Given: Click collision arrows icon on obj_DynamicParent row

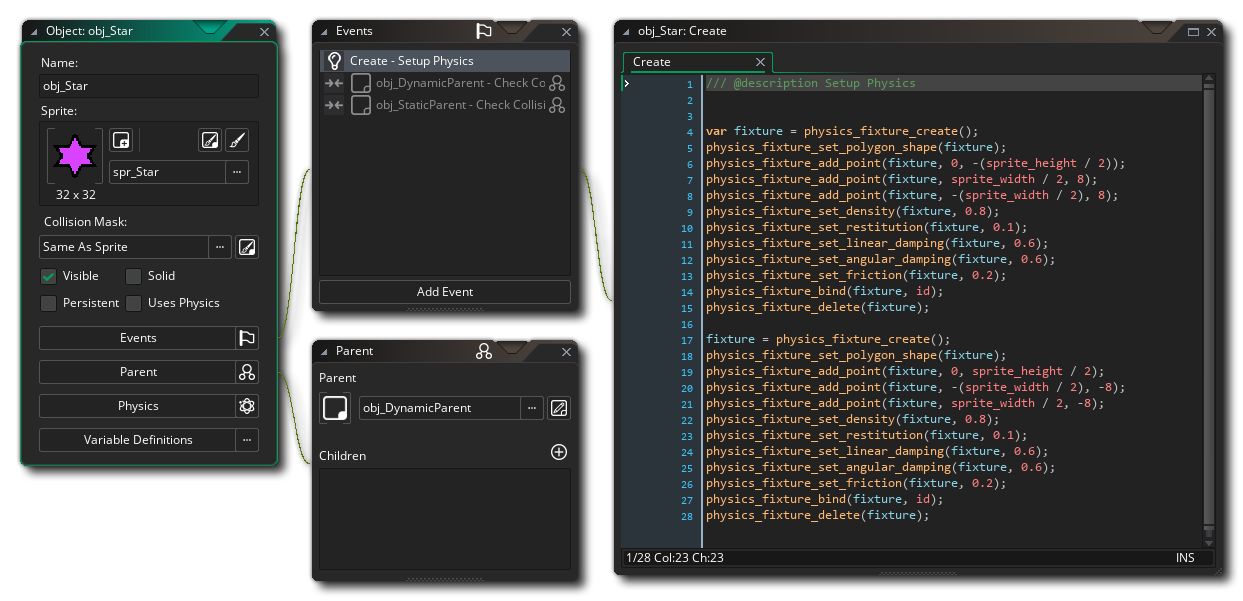Looking at the screenshot, I should point(334,83).
